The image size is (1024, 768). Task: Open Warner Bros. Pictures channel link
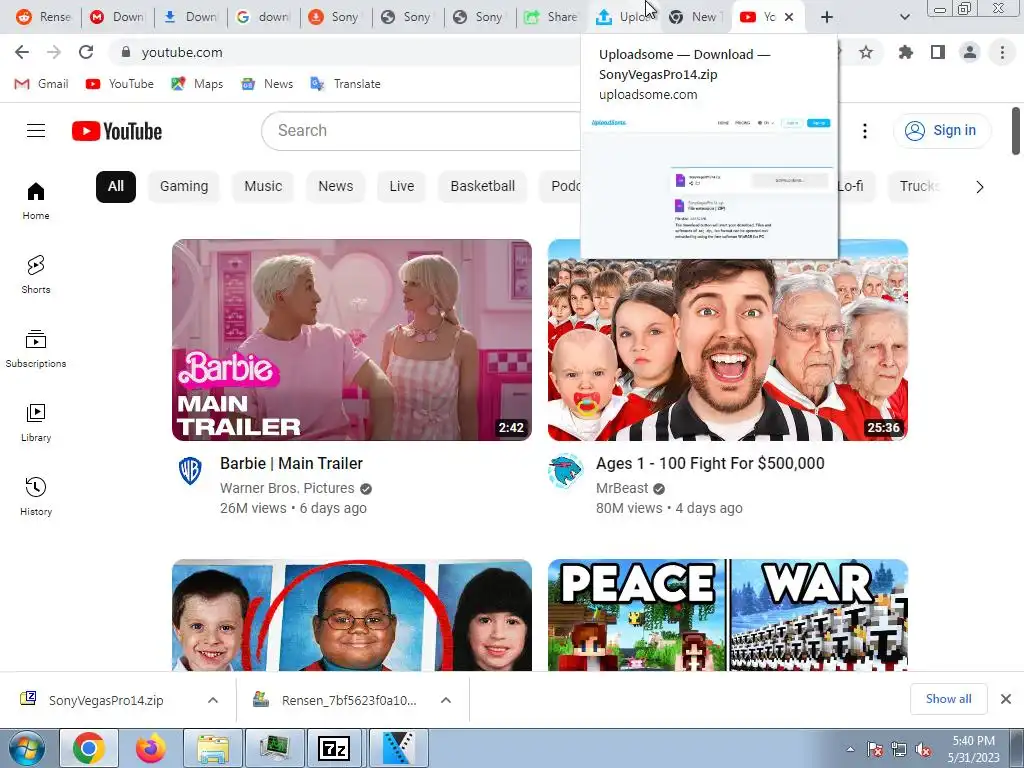287,488
